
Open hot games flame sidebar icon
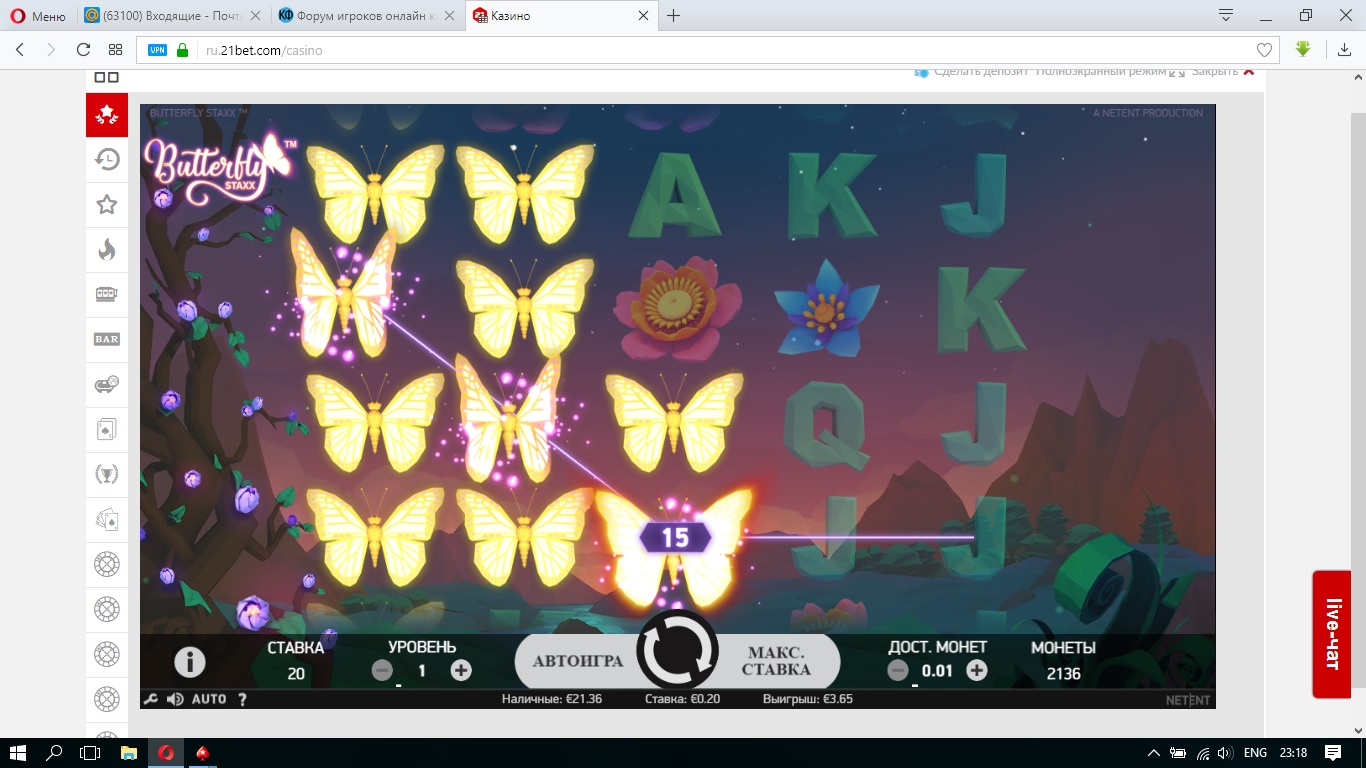click(107, 250)
